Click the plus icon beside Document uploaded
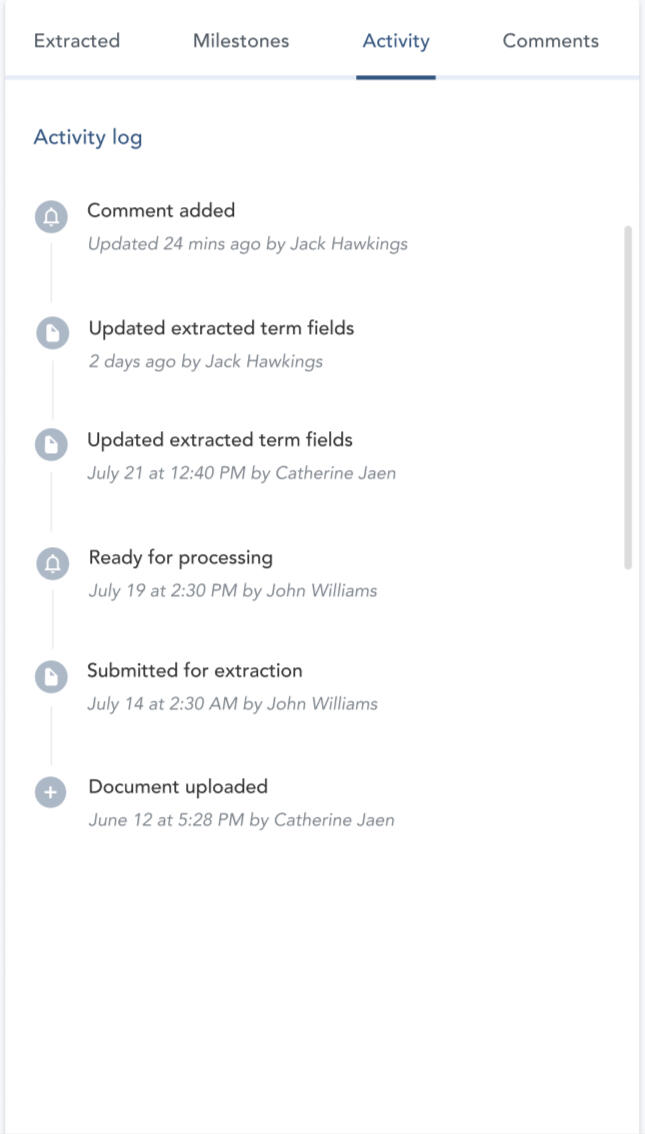This screenshot has height=1134, width=645. click(52, 793)
